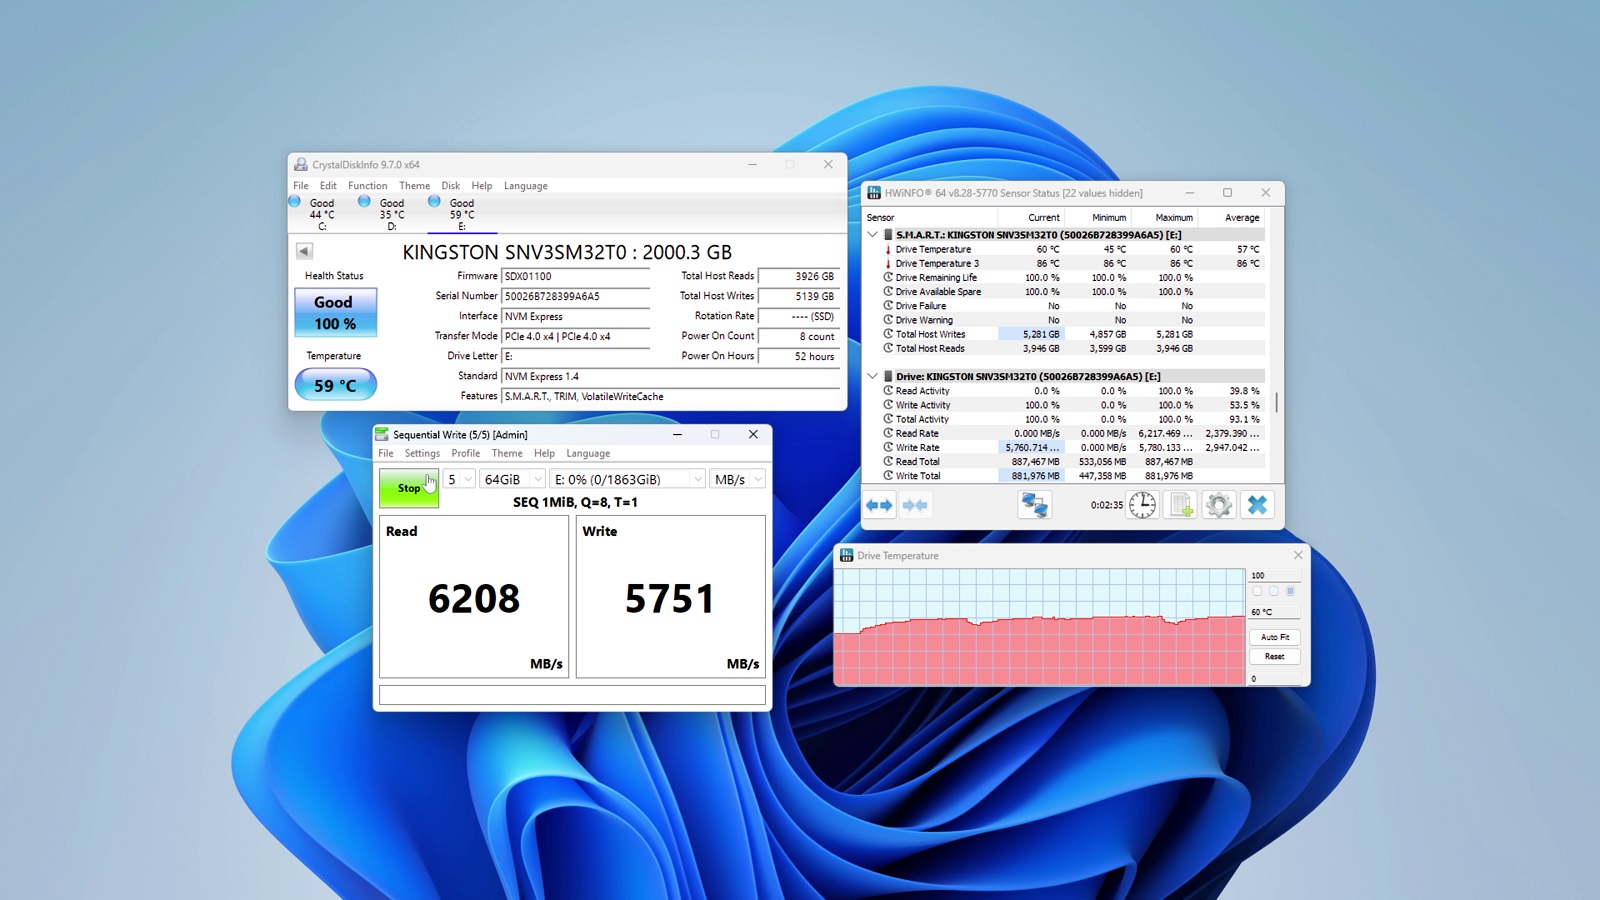Collapse the S.M.A.R.T. KINGSTON sensor group
The width and height of the screenshot is (1600, 900).
(872, 235)
